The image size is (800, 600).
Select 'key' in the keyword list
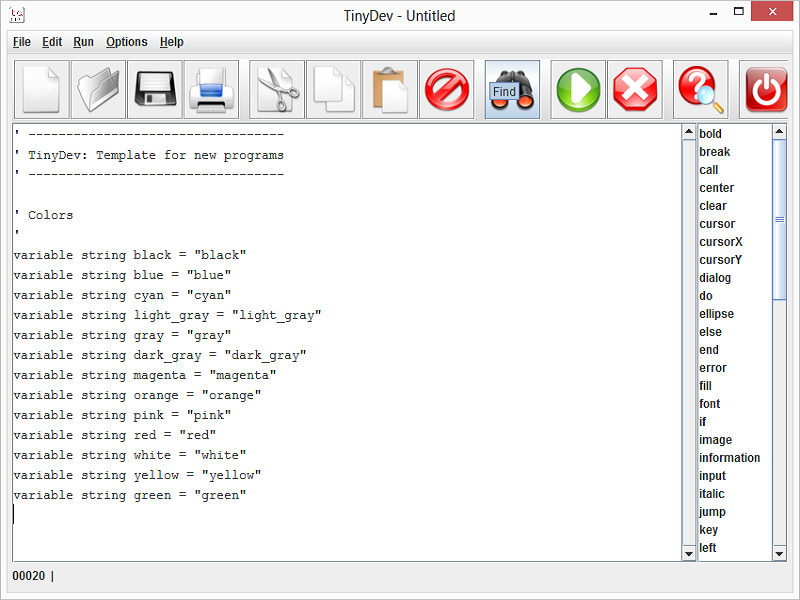[x=708, y=530]
